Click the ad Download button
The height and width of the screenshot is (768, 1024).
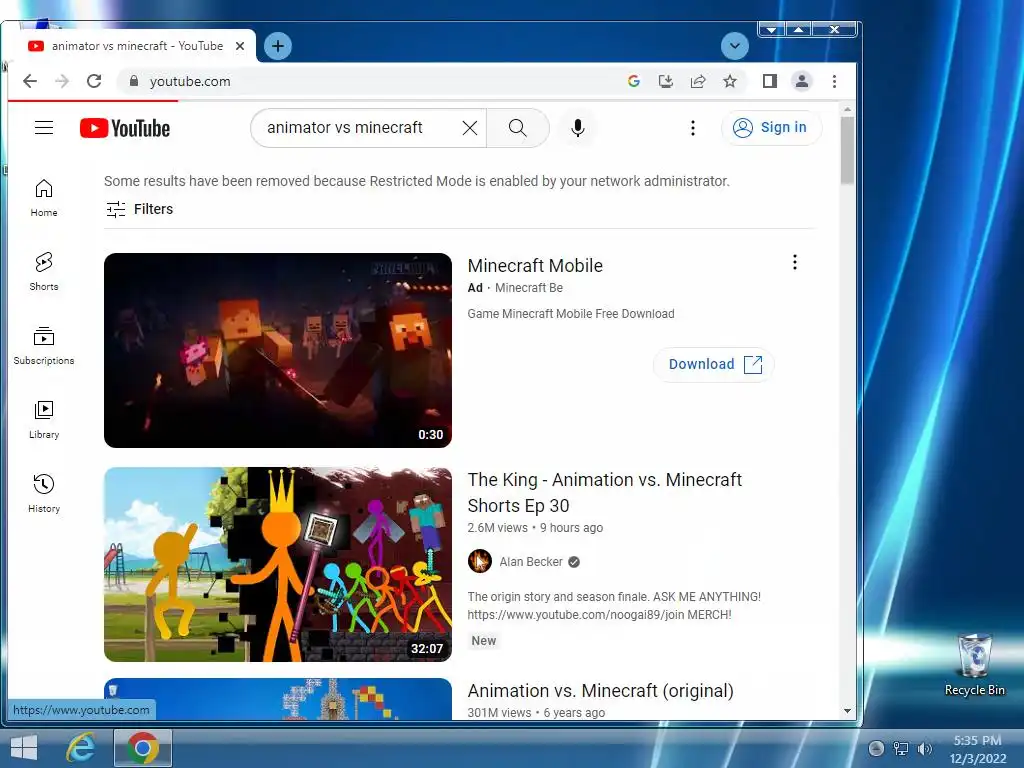point(714,364)
